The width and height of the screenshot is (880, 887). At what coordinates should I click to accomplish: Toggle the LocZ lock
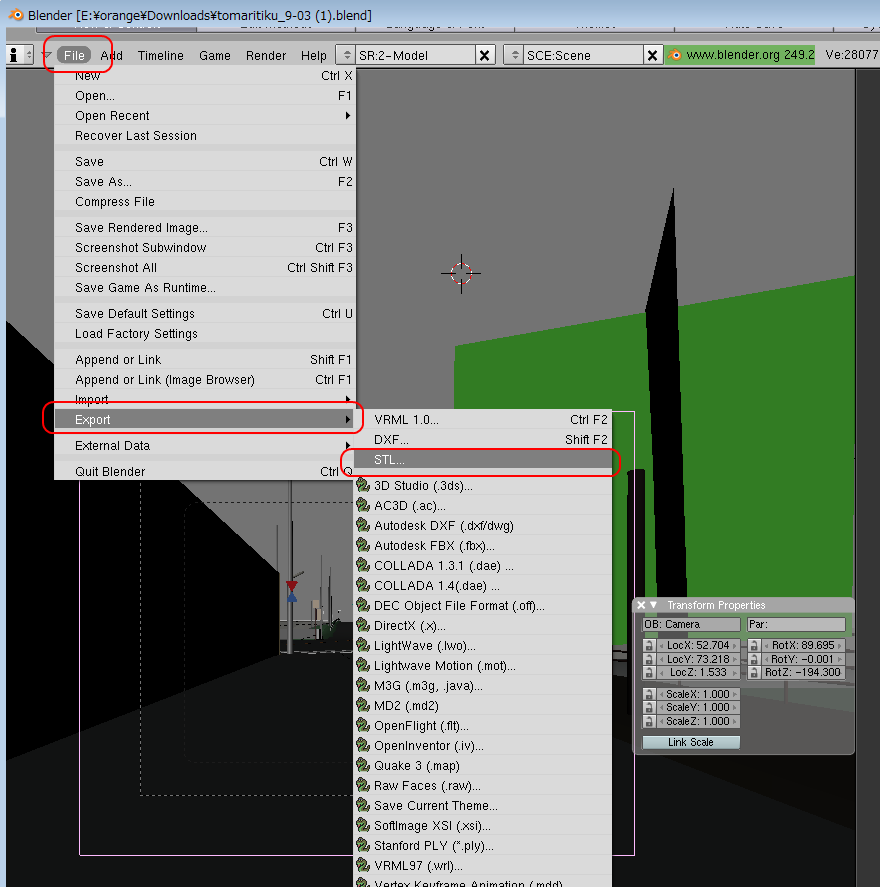click(x=649, y=673)
